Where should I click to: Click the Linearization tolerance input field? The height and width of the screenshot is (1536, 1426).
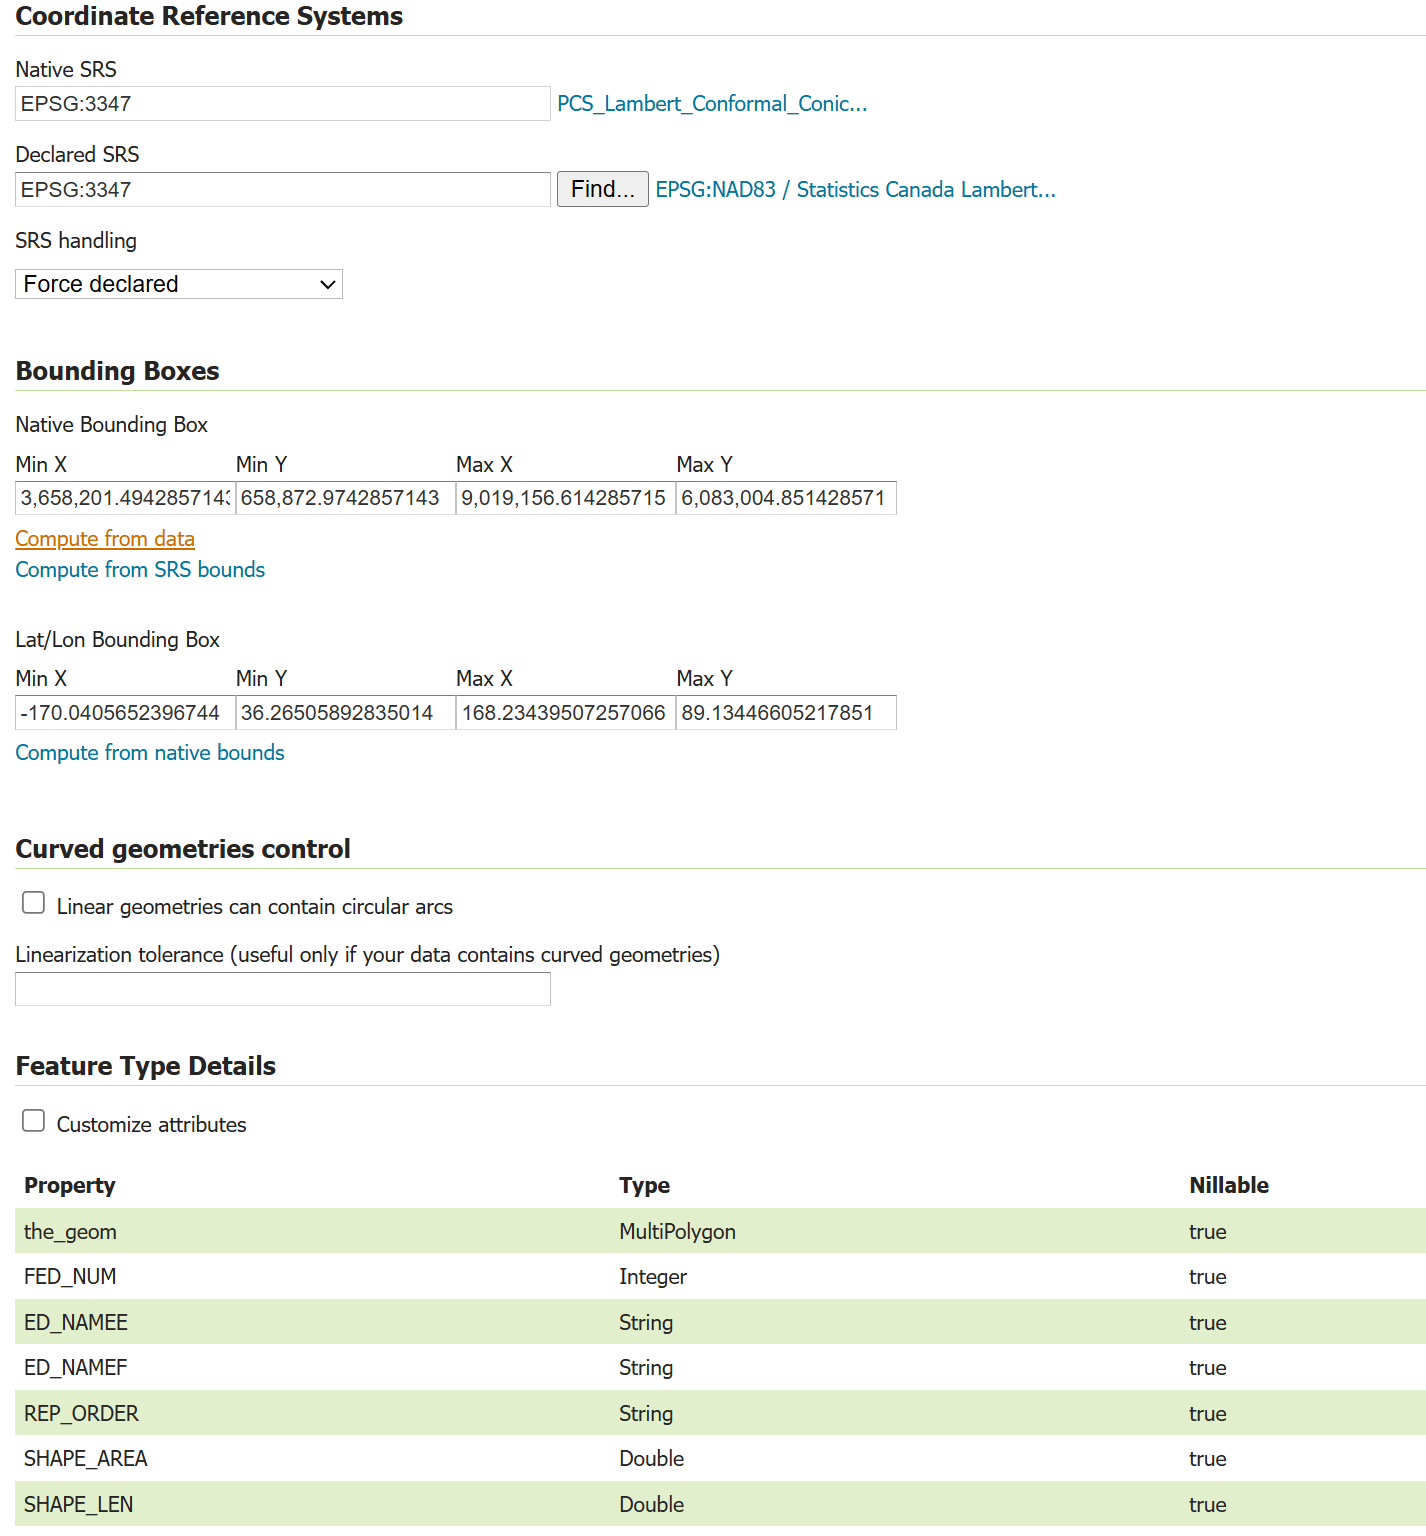click(x=282, y=989)
